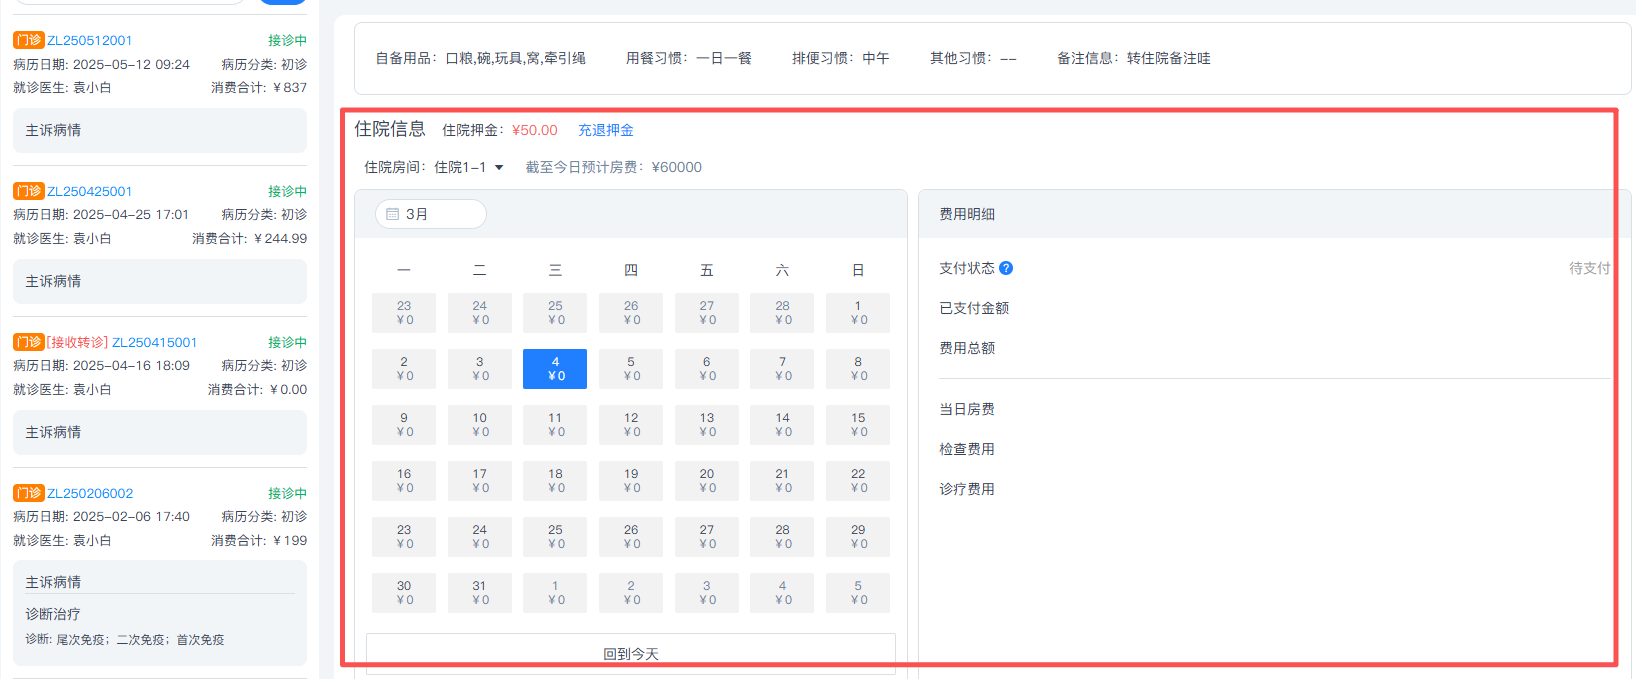Screen dimensions: 1636x679
Task: Click the 诊断治疗 section in last record
Action: pyautogui.click(x=53, y=614)
